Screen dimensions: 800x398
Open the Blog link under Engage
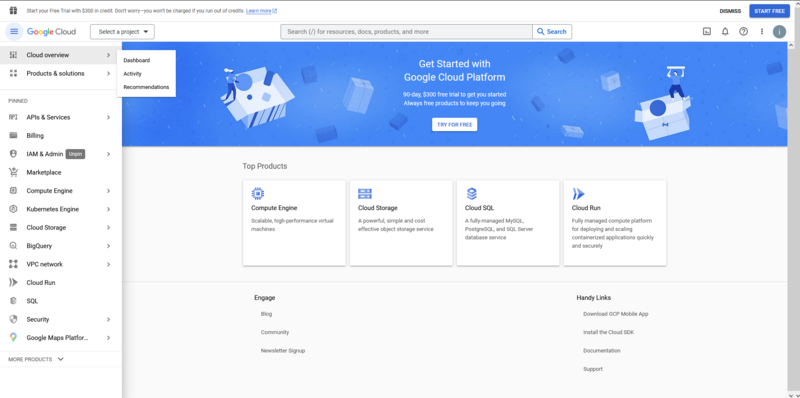click(266, 314)
